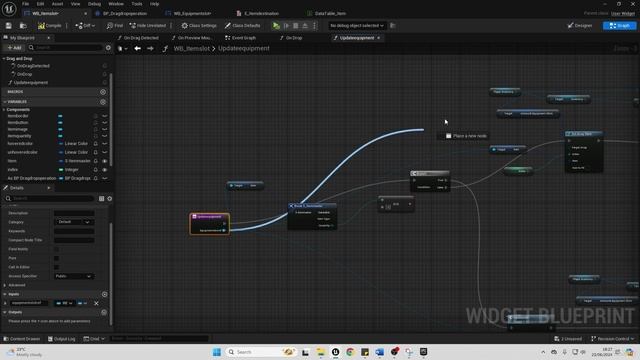This screenshot has width=640, height=360.
Task: Click the Integer type pill of index variable
Action: coord(69,170)
